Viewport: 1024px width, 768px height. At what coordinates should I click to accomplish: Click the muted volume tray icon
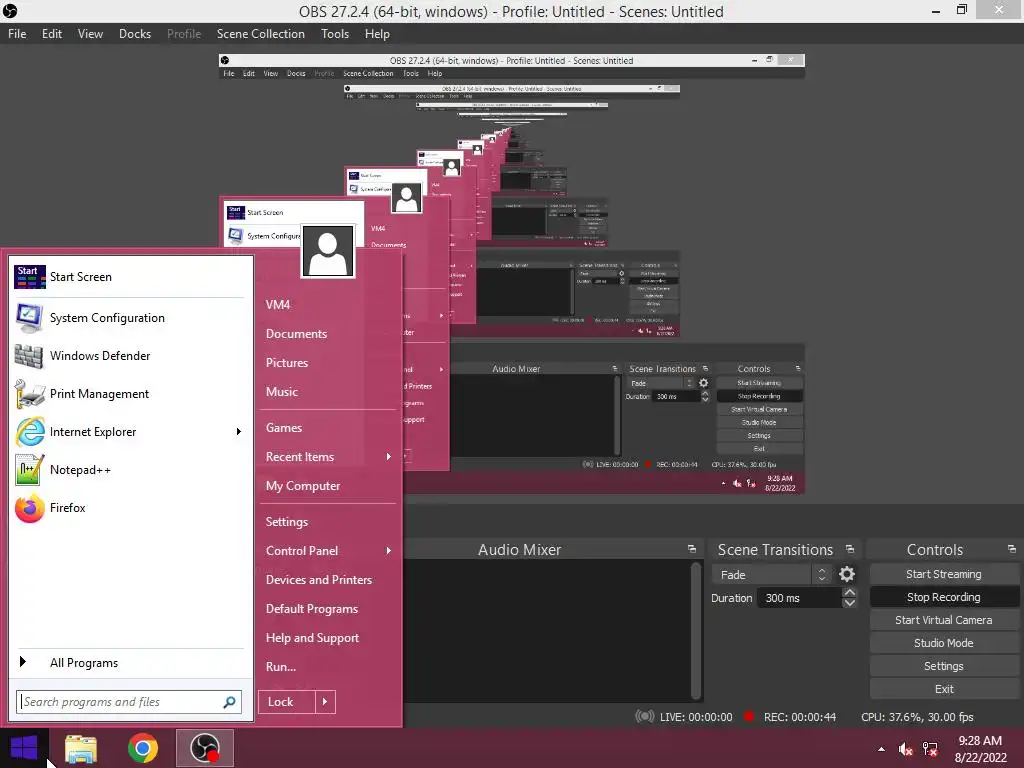click(x=905, y=749)
